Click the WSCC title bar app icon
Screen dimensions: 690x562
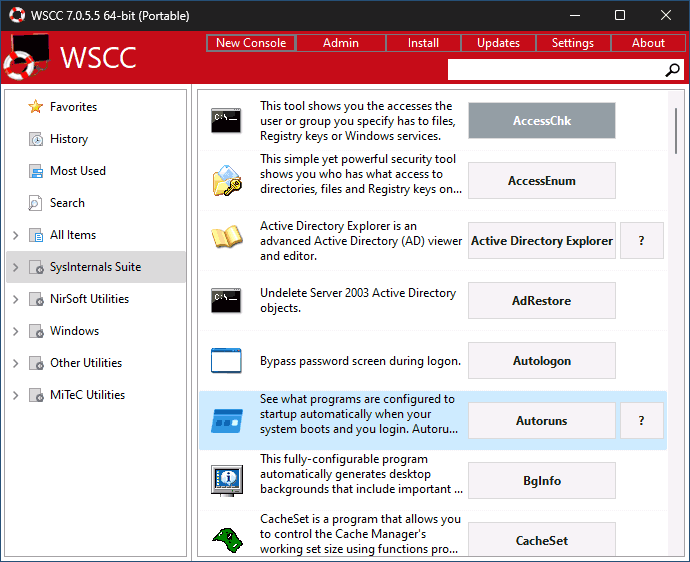point(17,15)
